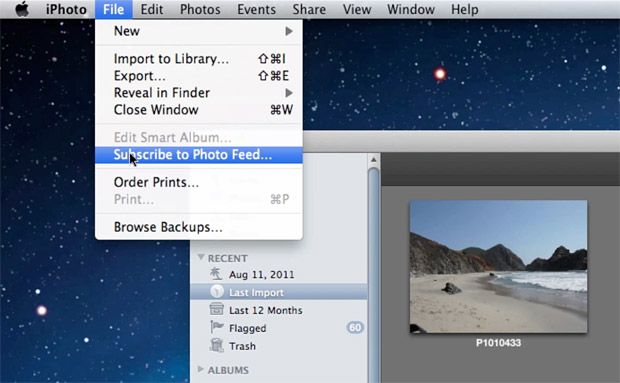Viewport: 620px width, 383px height.
Task: Click the Last 12 Months calendar icon
Action: click(x=216, y=309)
